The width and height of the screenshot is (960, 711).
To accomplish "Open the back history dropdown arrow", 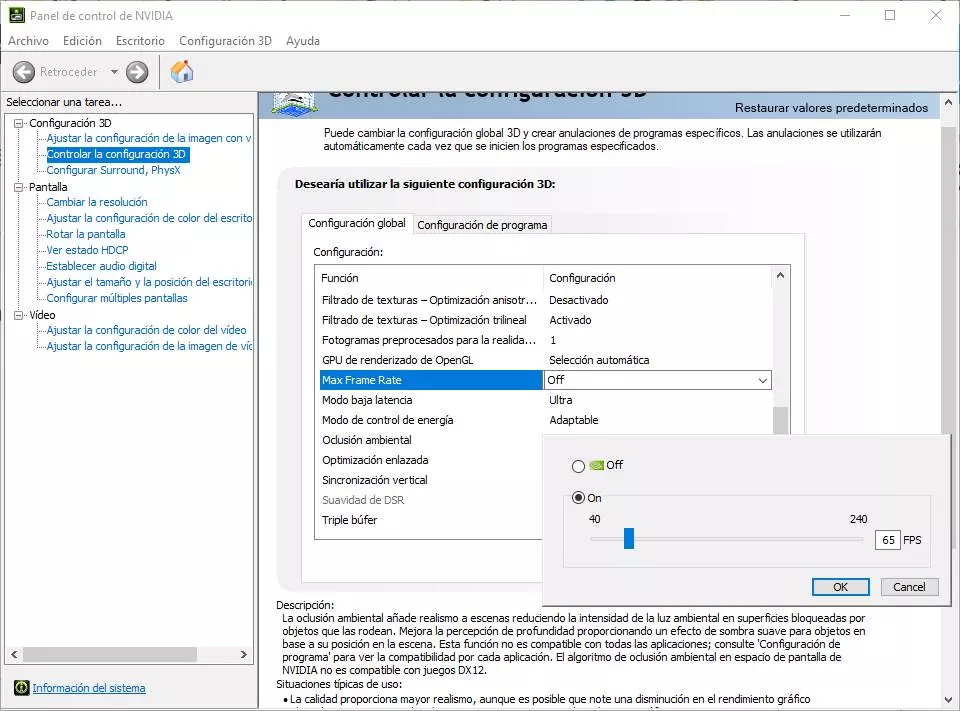I will coord(114,72).
